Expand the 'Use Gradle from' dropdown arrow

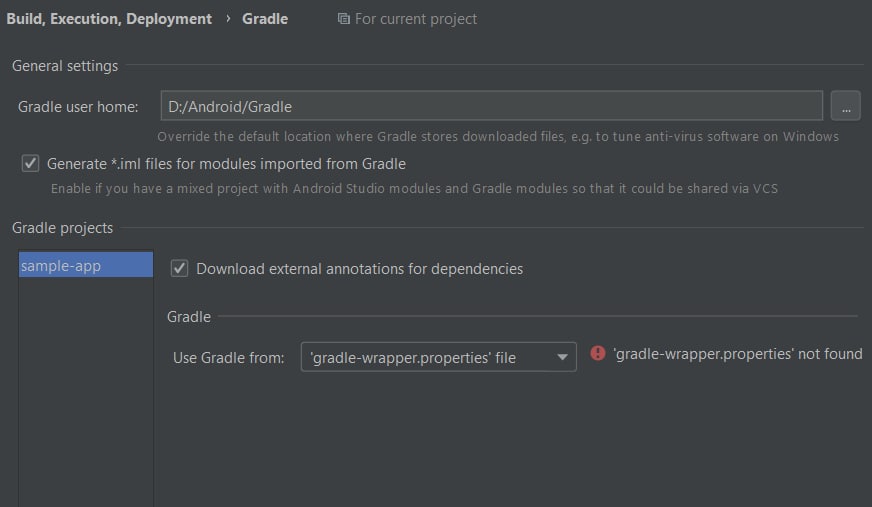tap(562, 357)
